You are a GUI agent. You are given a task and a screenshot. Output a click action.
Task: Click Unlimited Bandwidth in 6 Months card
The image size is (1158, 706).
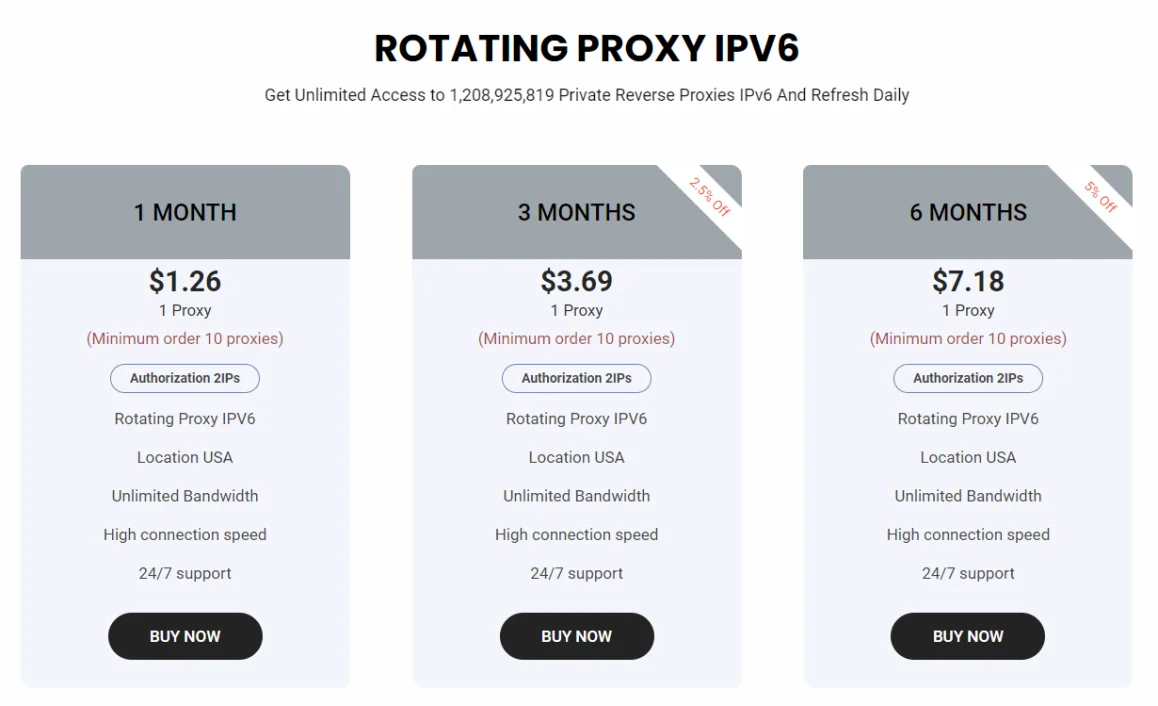click(967, 496)
